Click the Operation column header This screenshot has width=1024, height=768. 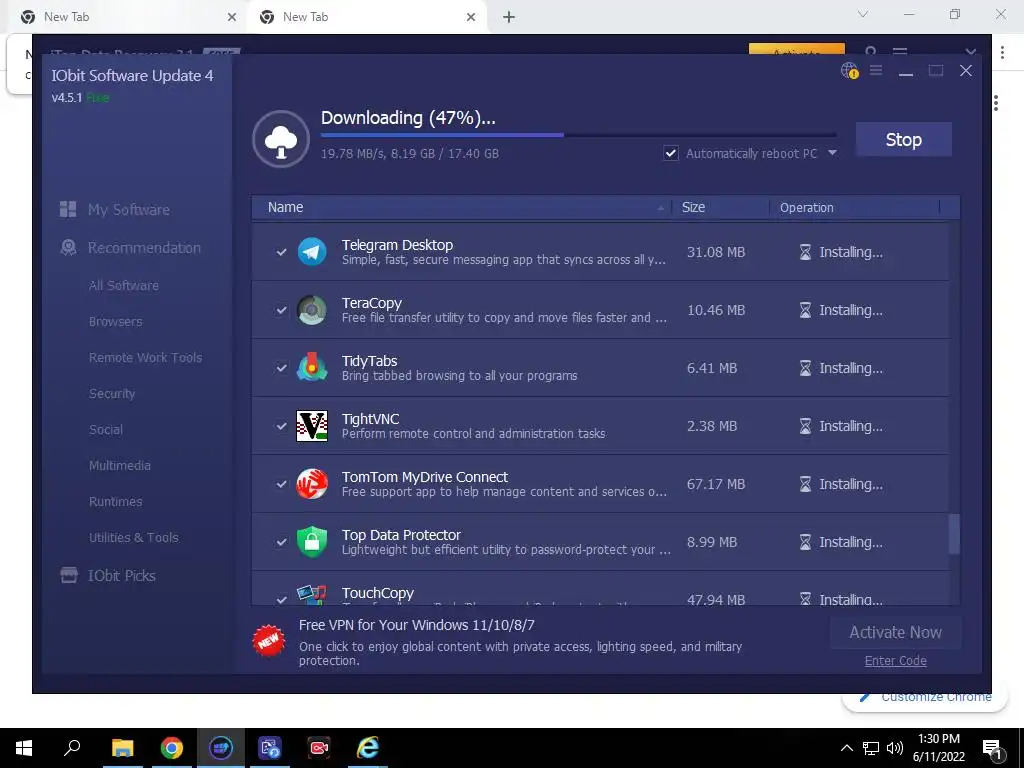coord(854,207)
